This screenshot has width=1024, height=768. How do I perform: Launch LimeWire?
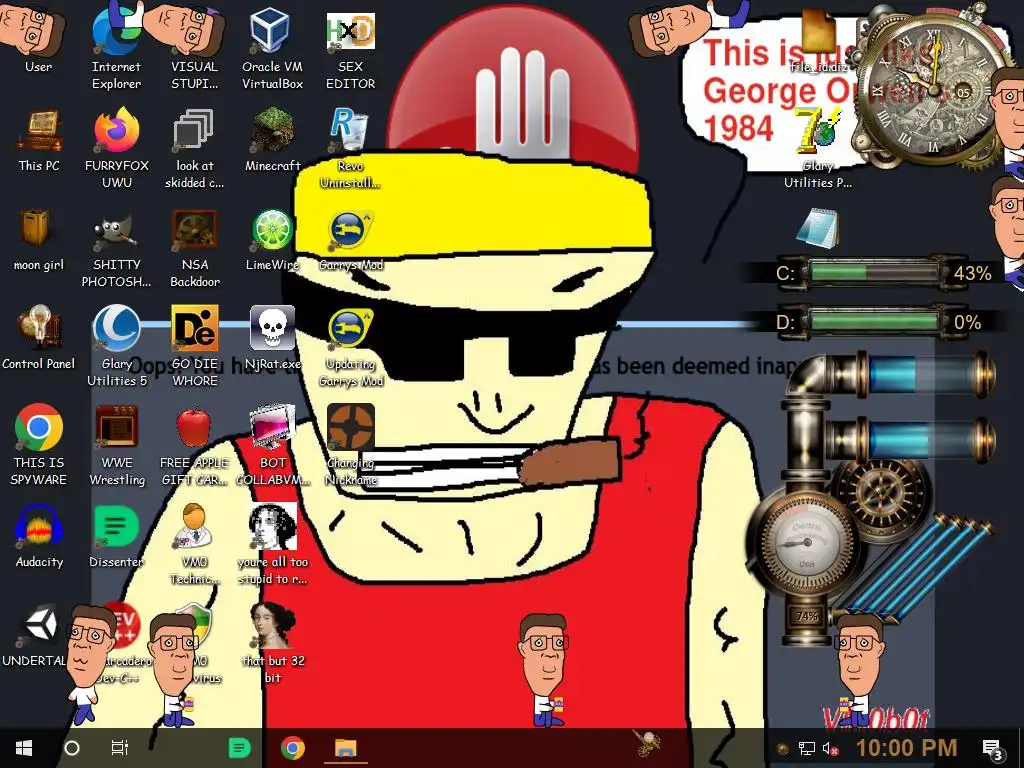[x=272, y=240]
